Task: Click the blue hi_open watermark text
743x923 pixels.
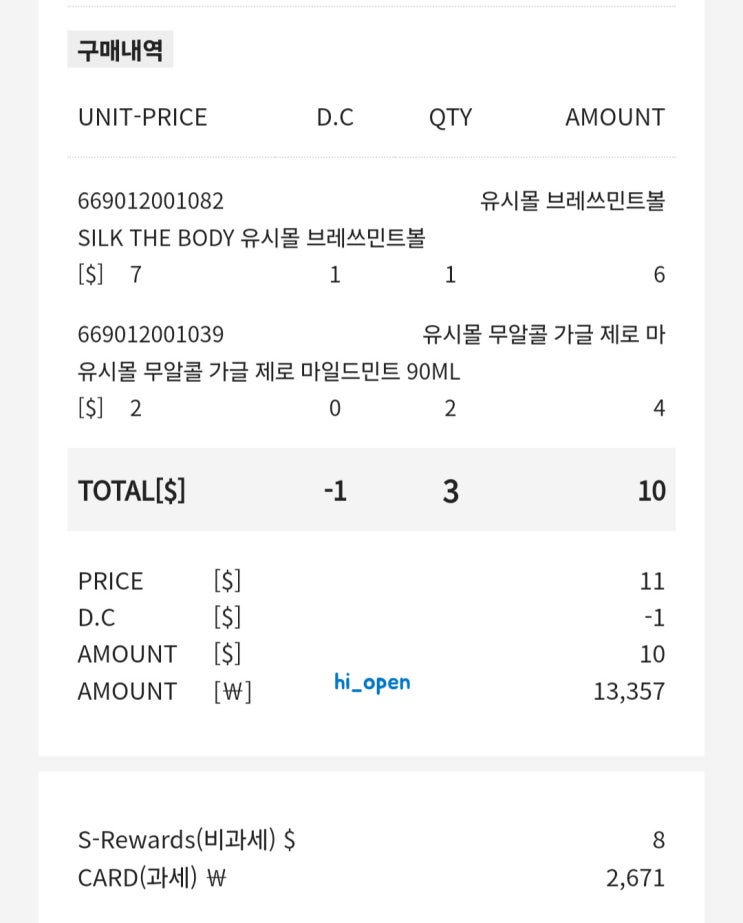Action: point(372,683)
